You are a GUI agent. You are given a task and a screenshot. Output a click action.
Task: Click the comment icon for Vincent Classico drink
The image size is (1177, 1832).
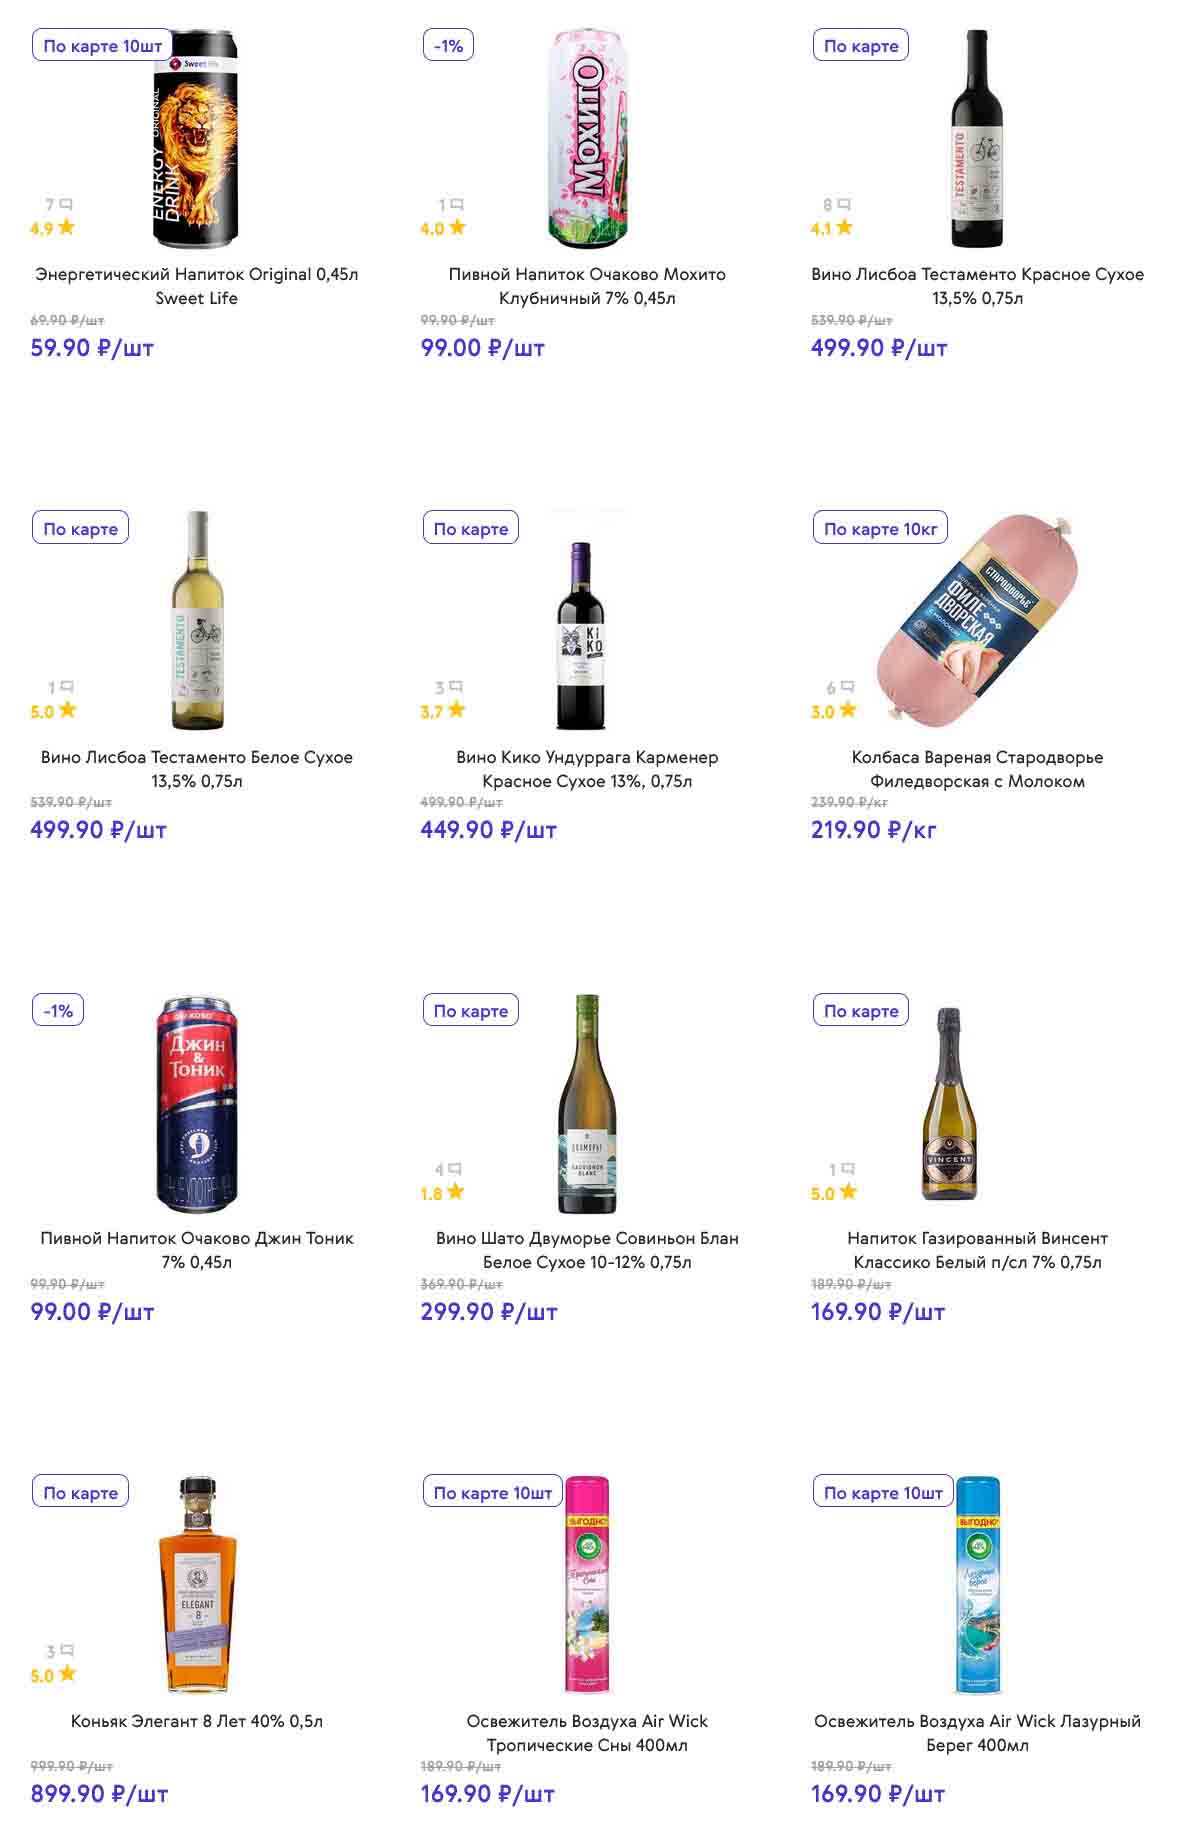click(848, 1169)
